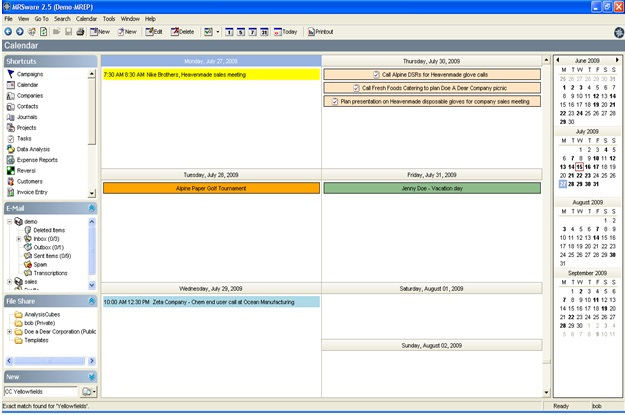Switch to 7-day week view
This screenshot has width=625, height=415.
pos(253,32)
